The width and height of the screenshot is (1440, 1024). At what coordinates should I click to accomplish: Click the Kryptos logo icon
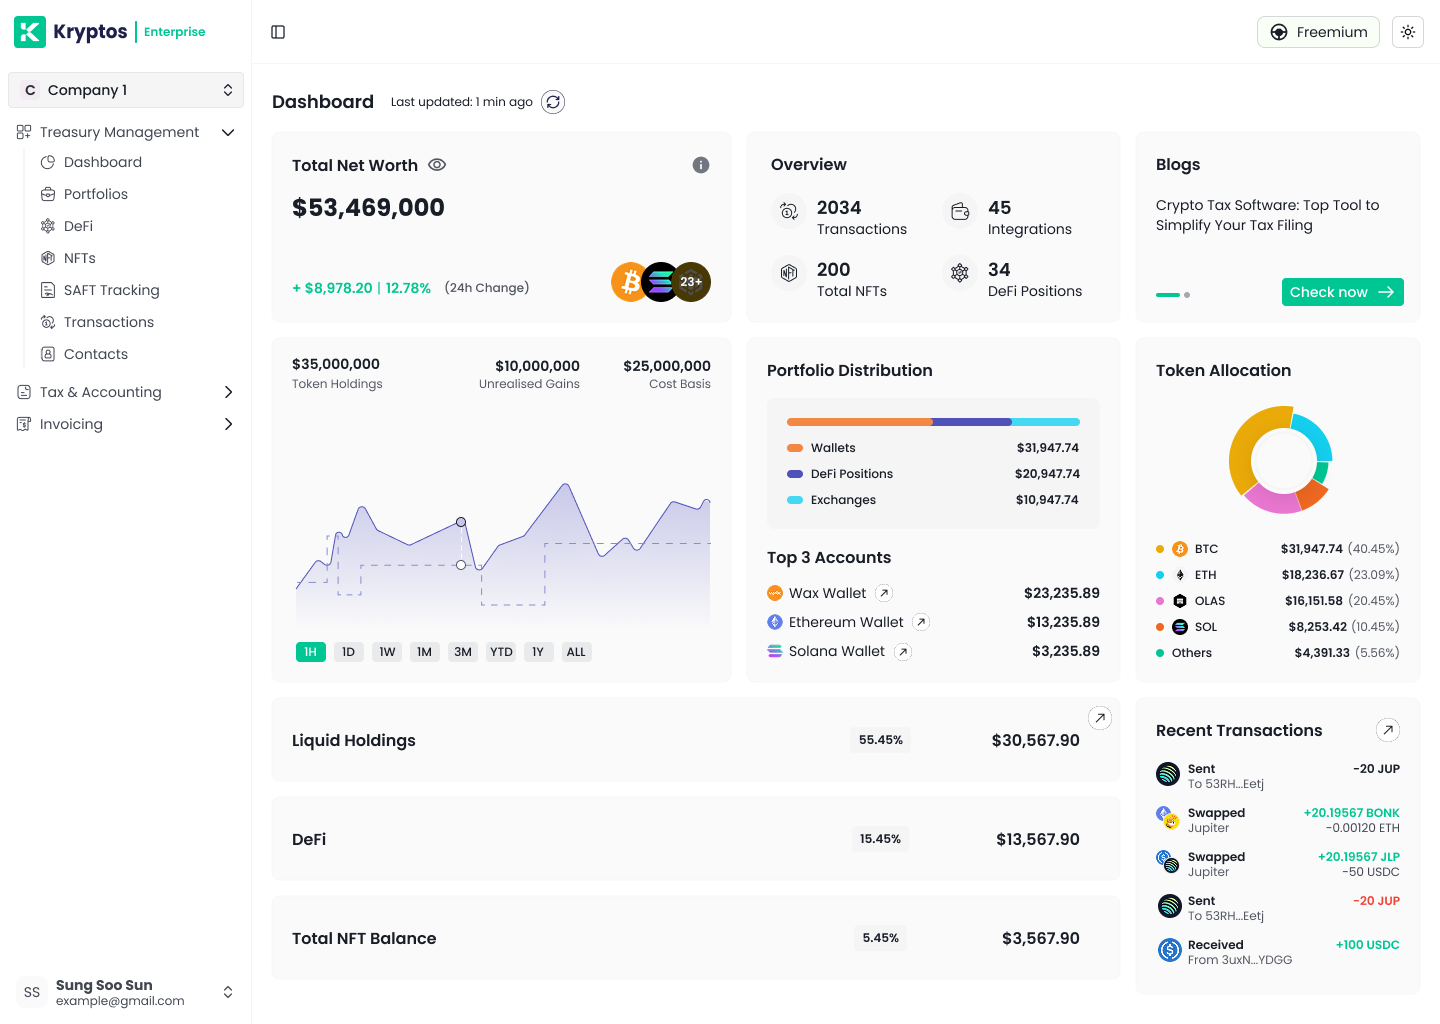point(30,32)
